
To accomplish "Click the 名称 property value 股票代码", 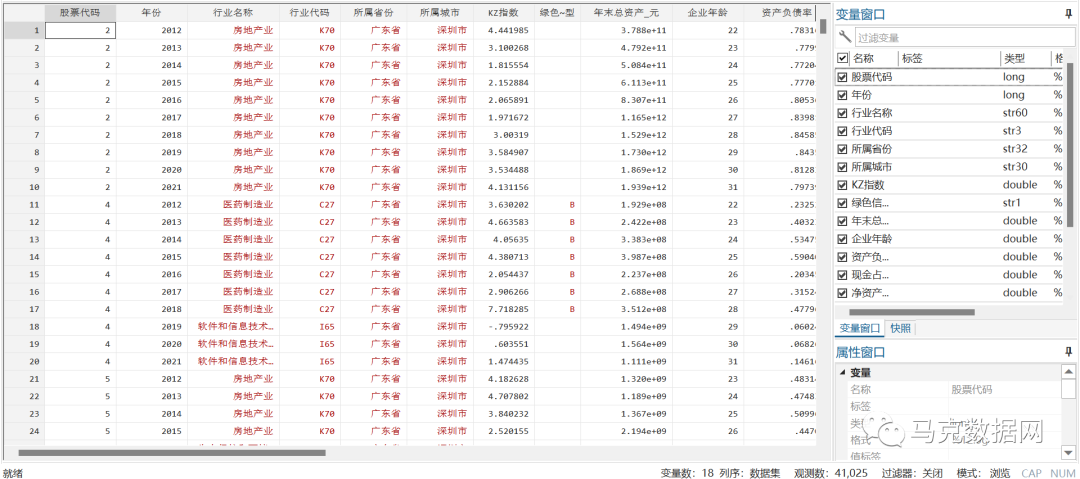I will pos(972,389).
